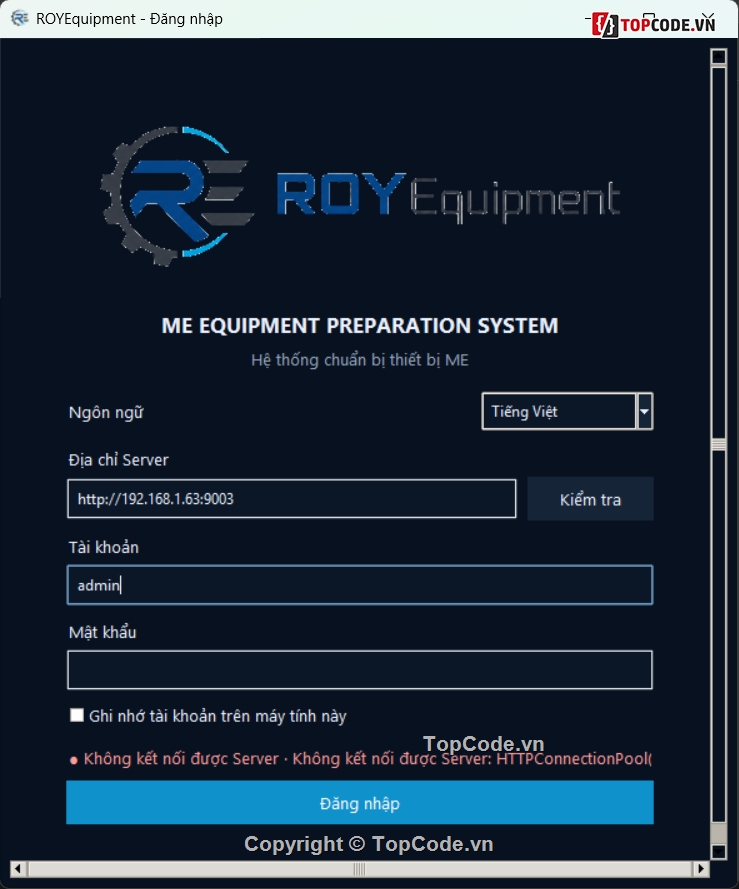Click the horizontal scrollbar thumb grip
The width and height of the screenshot is (739, 889).
360,869
